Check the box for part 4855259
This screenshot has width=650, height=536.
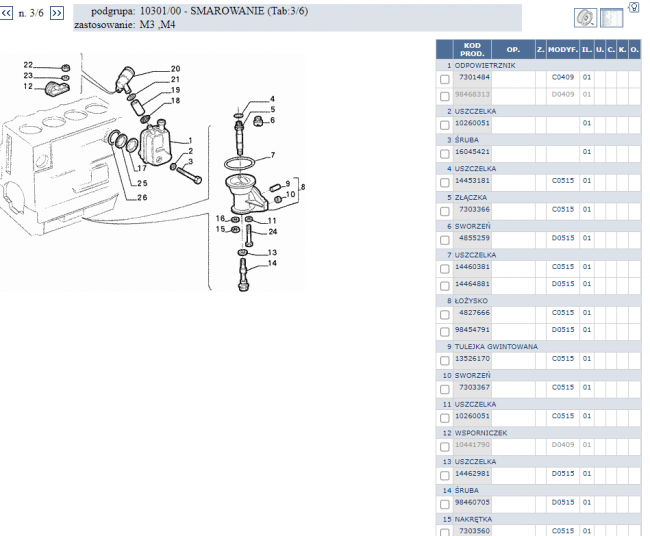tap(445, 240)
